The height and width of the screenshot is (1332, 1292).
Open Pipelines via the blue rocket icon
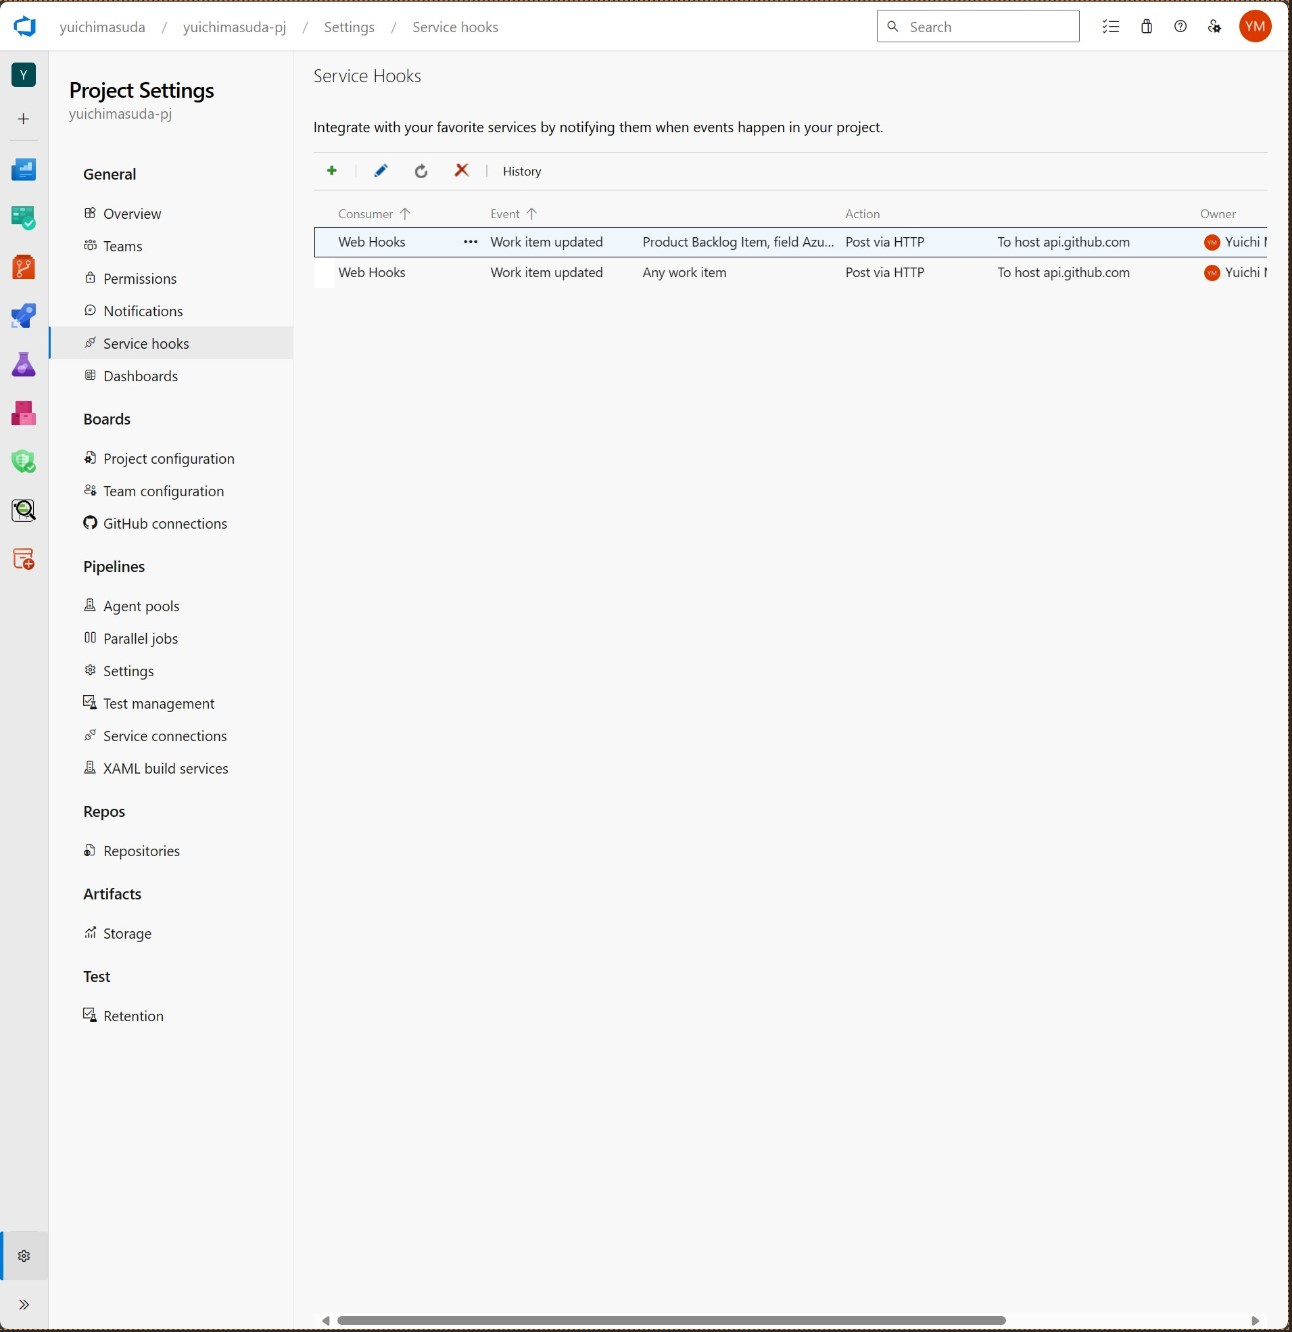click(x=23, y=315)
